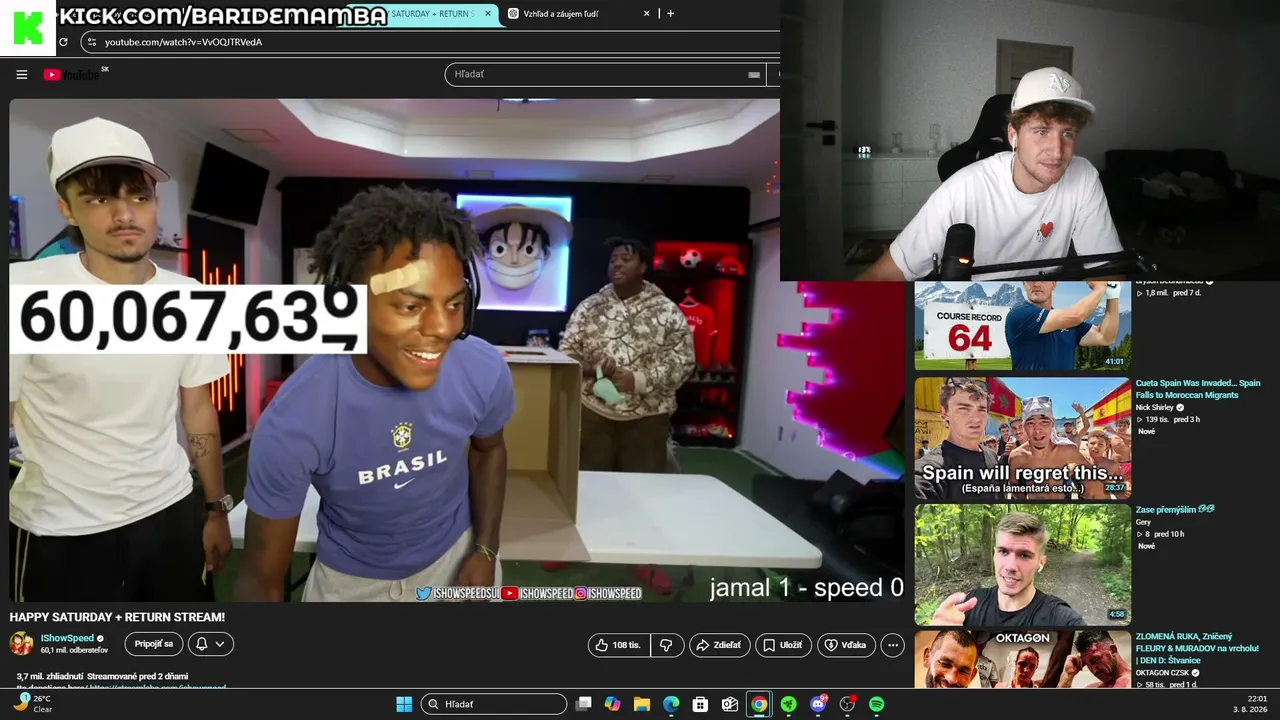1280x720 pixels.
Task: Open Microsoft Store from the taskbar
Action: pos(700,704)
